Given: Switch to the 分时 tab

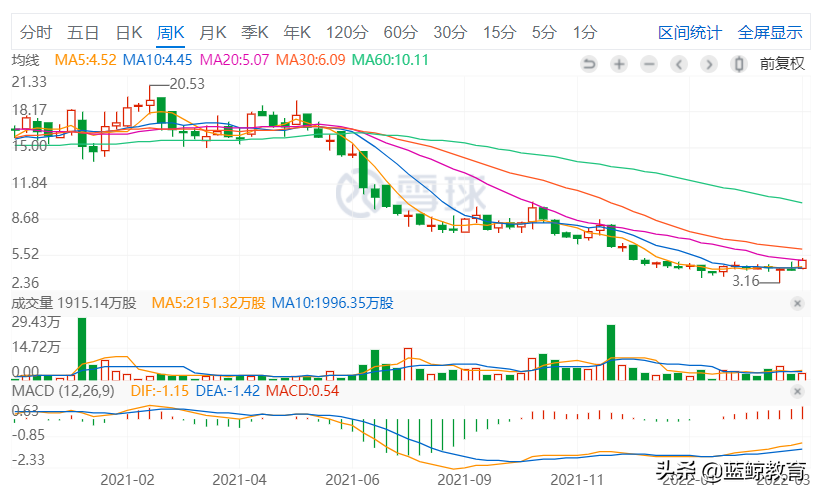Looking at the screenshot, I should 36,32.
